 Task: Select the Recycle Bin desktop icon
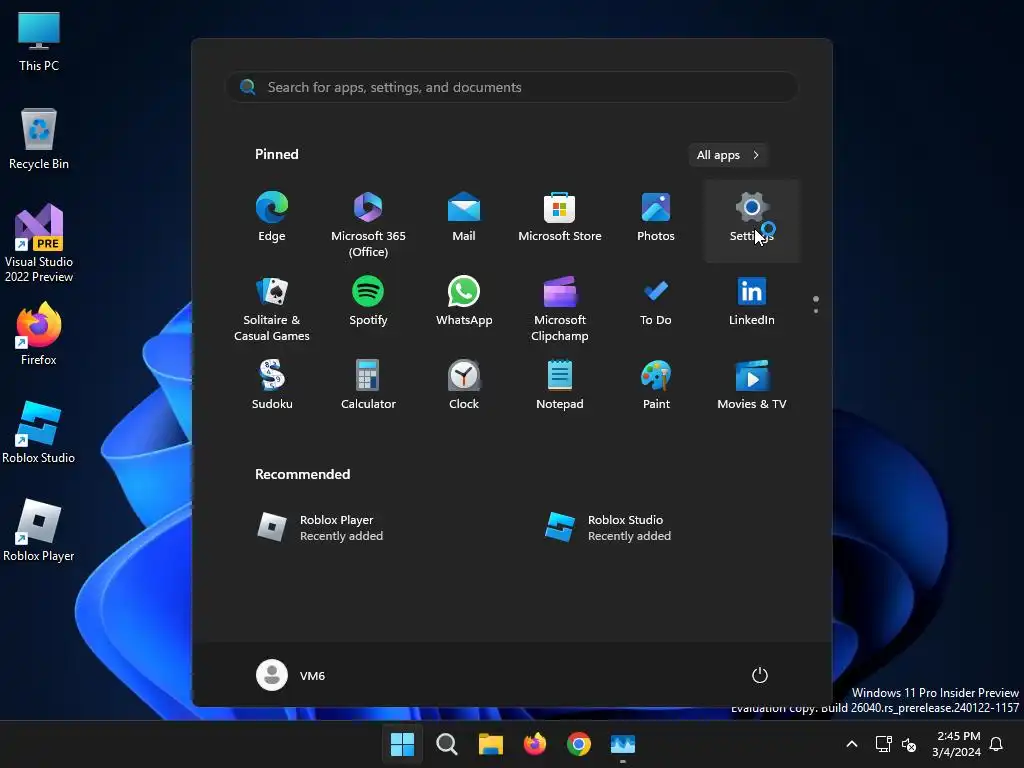39,139
